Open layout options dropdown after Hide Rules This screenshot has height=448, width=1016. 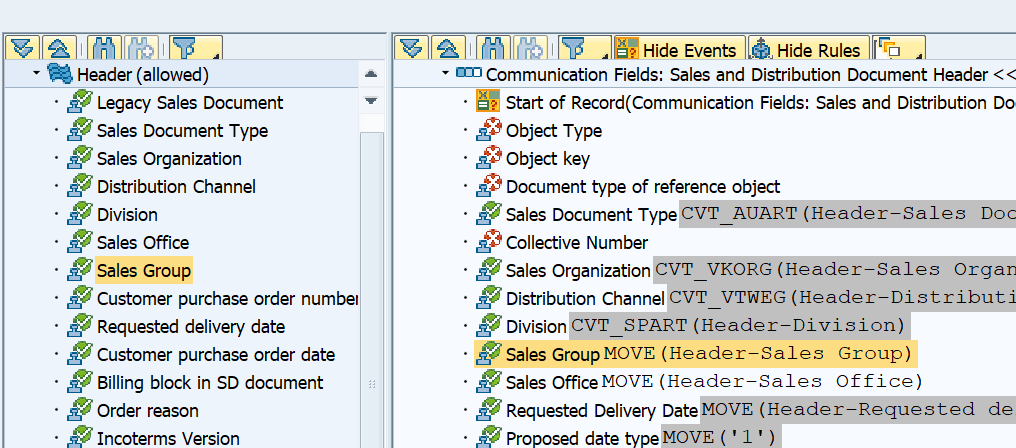(898, 49)
